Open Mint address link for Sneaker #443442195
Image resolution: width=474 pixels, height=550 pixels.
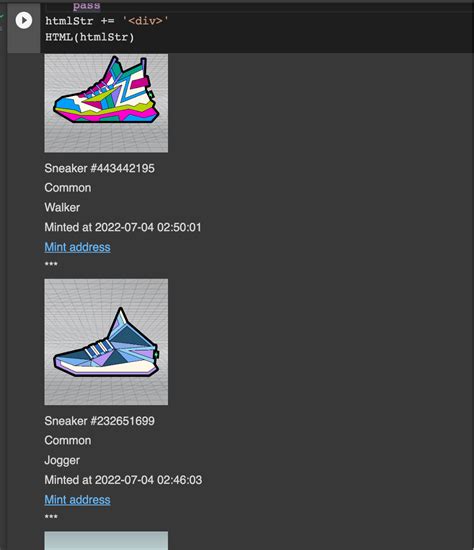[x=78, y=247]
